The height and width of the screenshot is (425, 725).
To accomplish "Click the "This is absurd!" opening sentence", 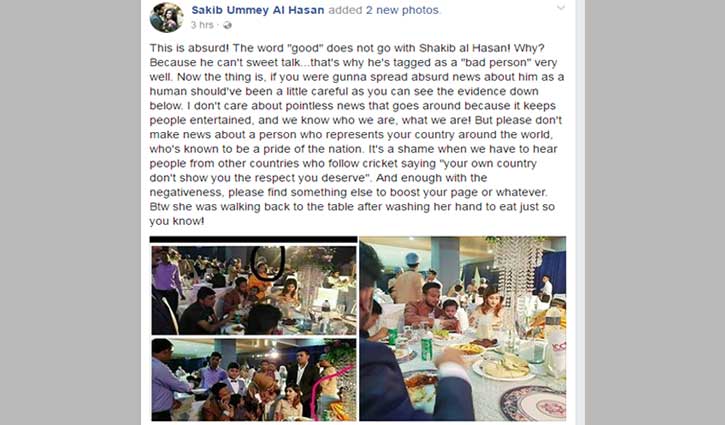I will 189,48.
